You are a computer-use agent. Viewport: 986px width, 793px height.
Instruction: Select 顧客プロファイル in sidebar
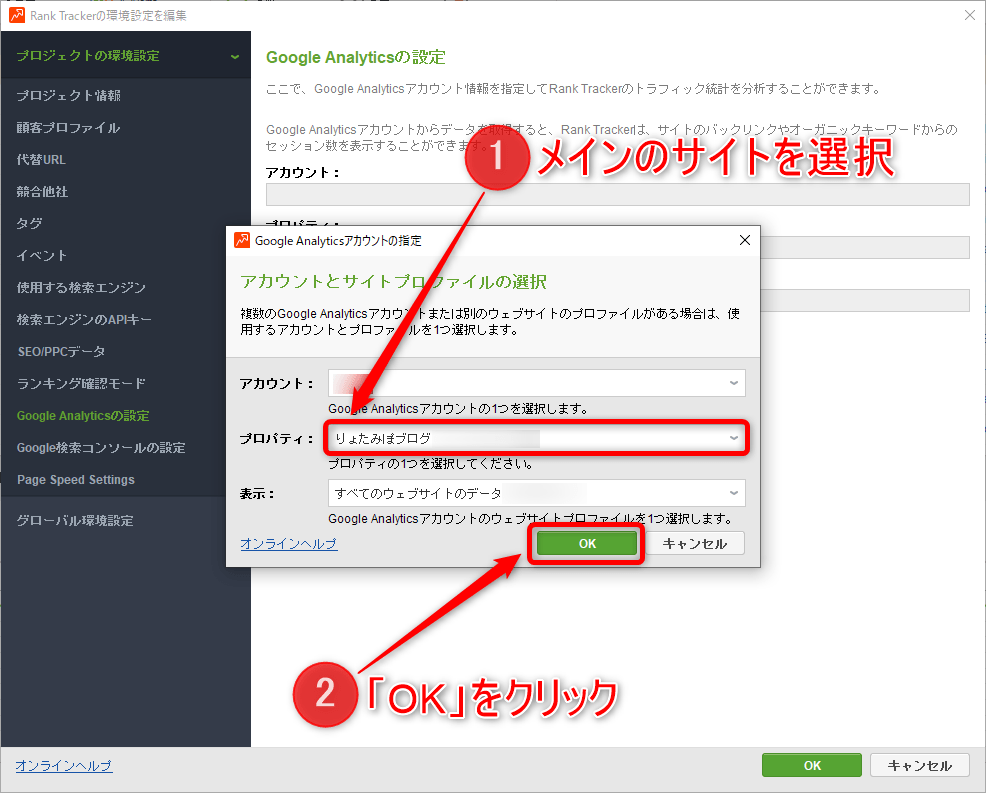(x=68, y=128)
